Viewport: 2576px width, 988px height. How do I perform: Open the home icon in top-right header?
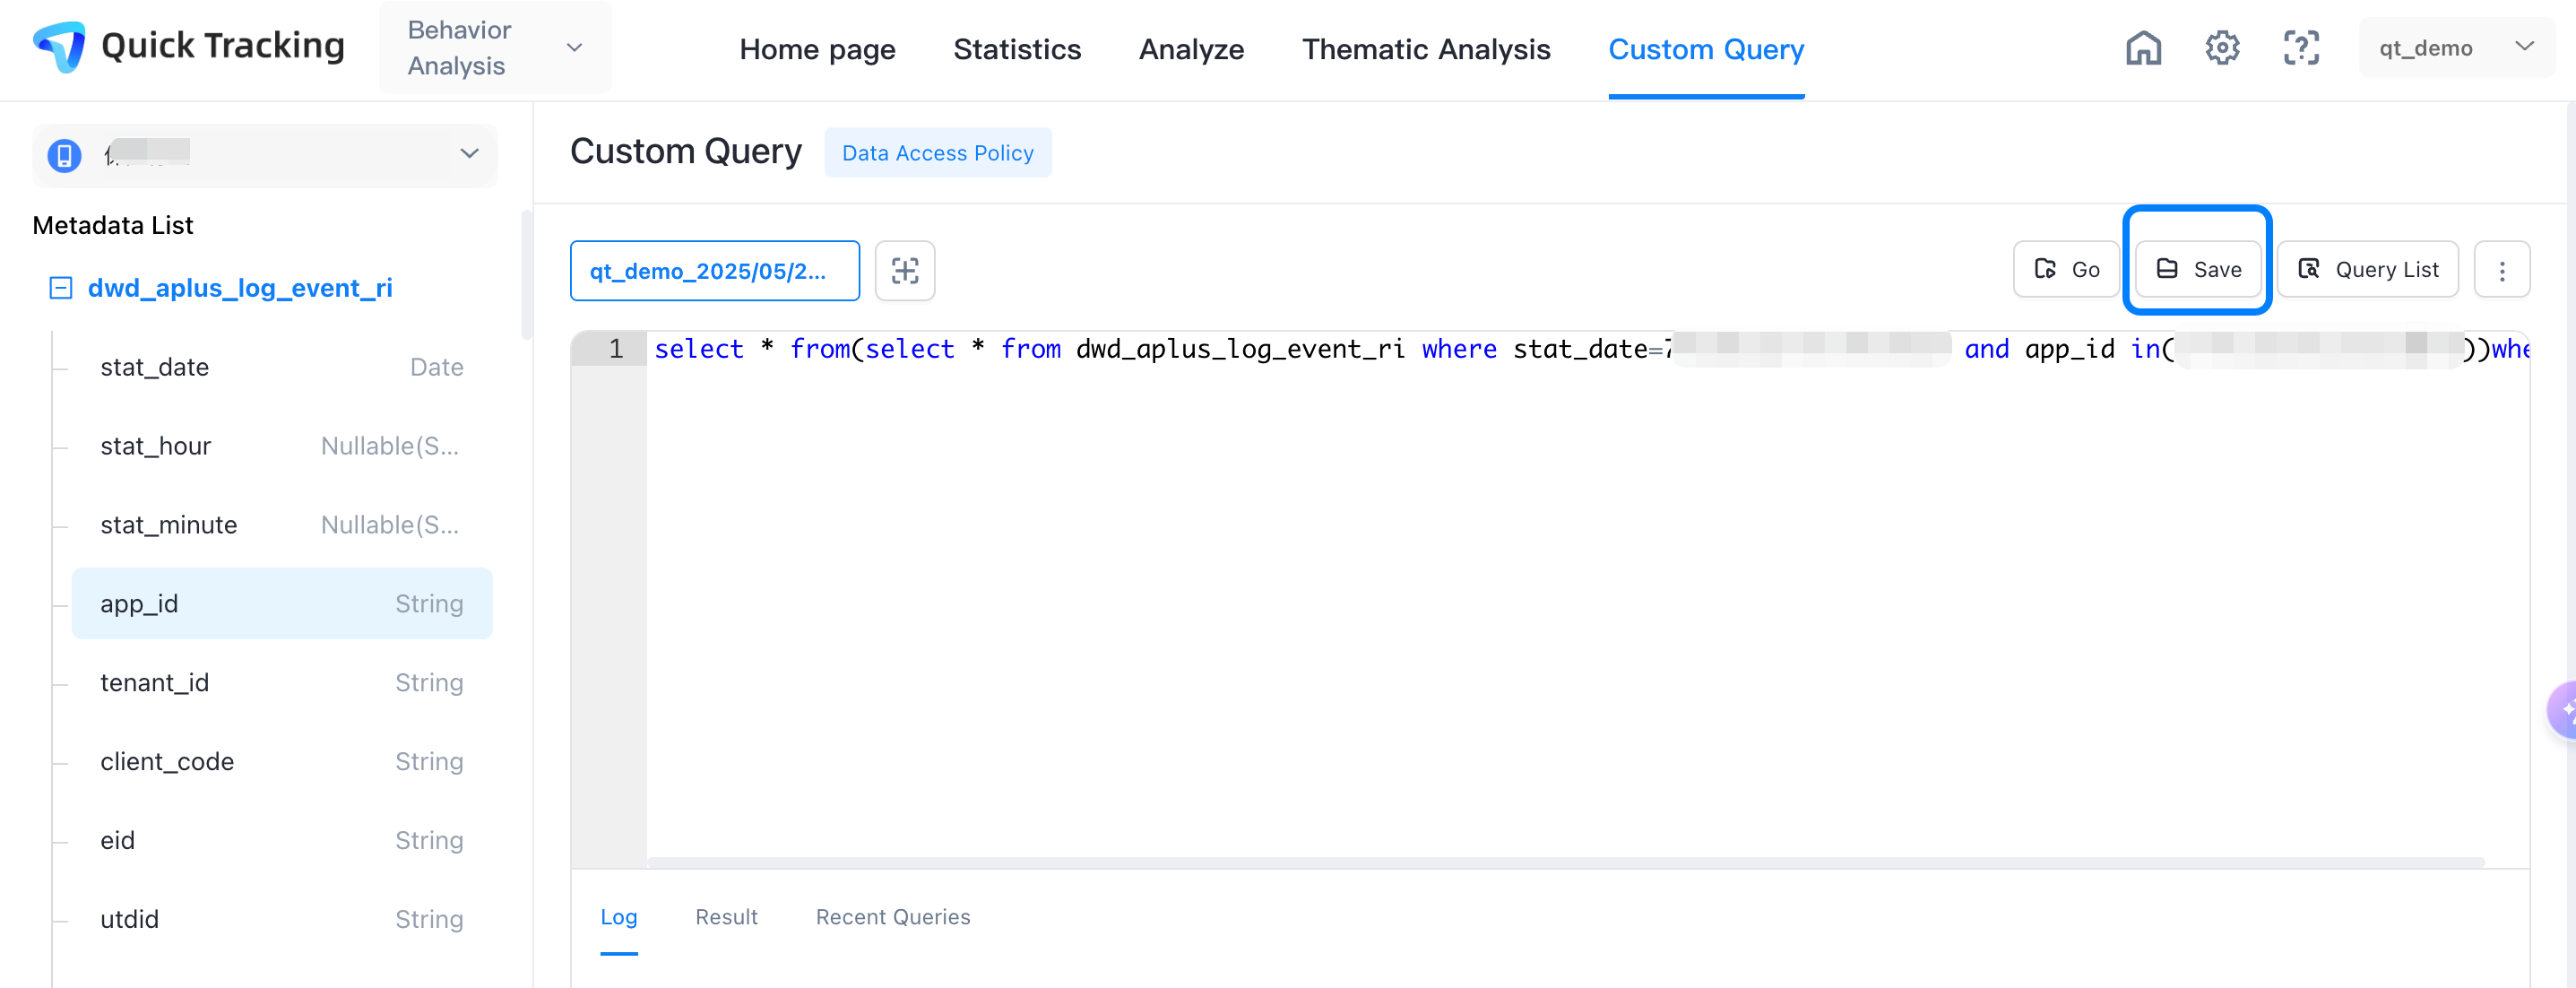coord(2142,48)
